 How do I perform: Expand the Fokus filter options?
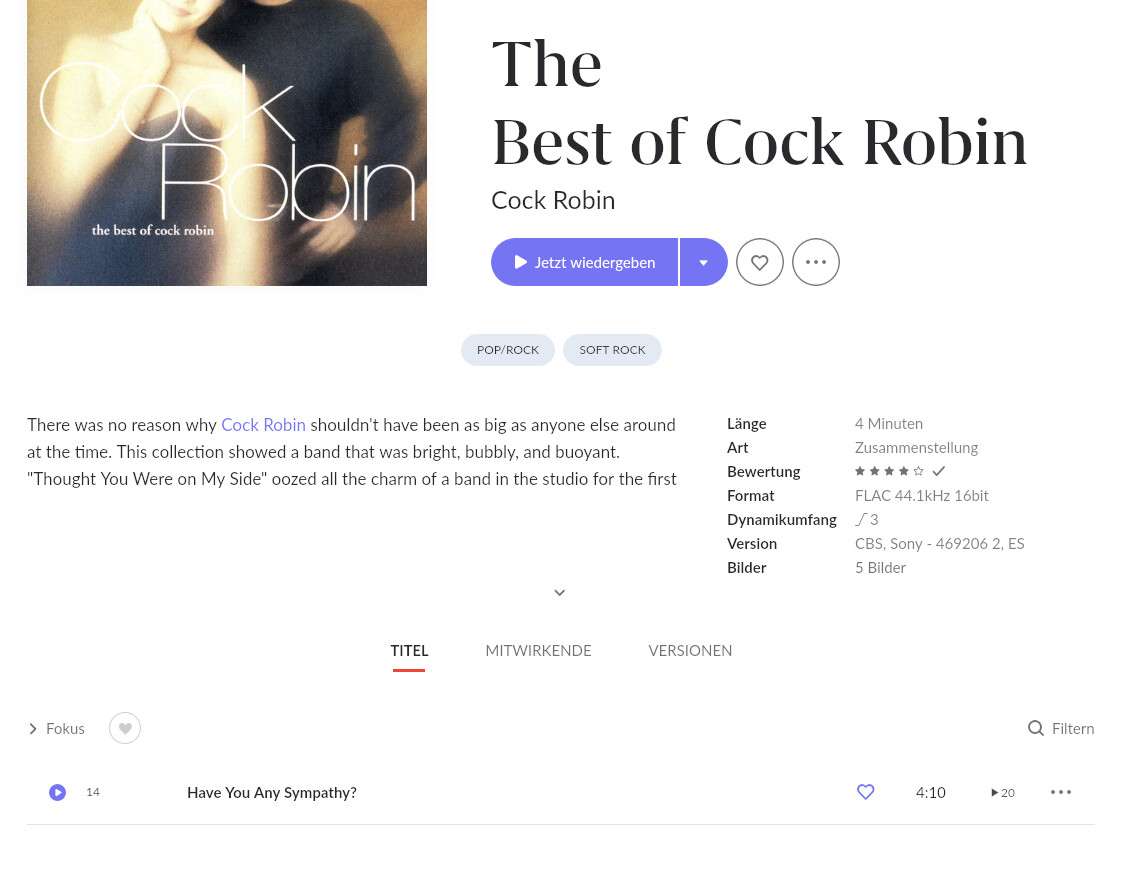coord(56,729)
